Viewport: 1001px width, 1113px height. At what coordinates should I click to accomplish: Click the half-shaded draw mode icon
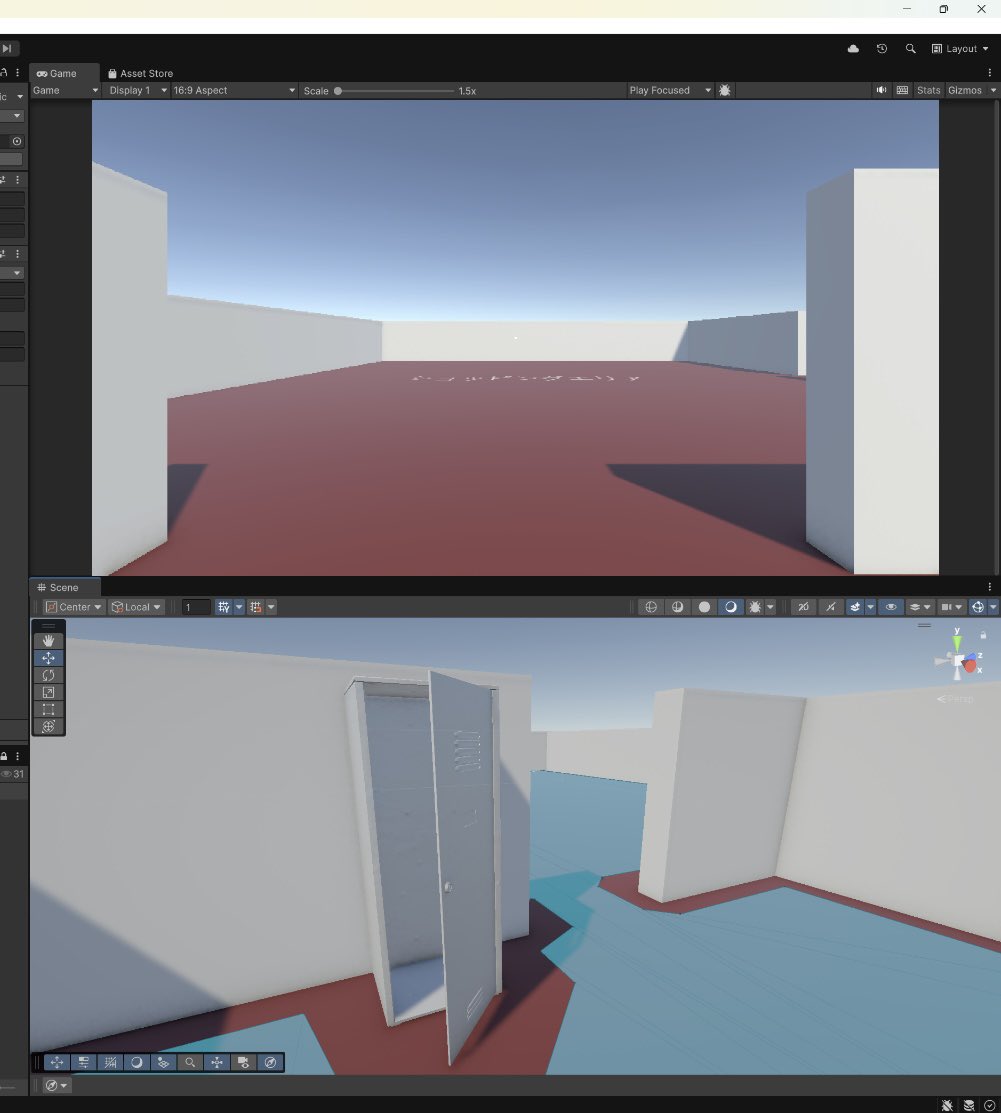(x=677, y=607)
